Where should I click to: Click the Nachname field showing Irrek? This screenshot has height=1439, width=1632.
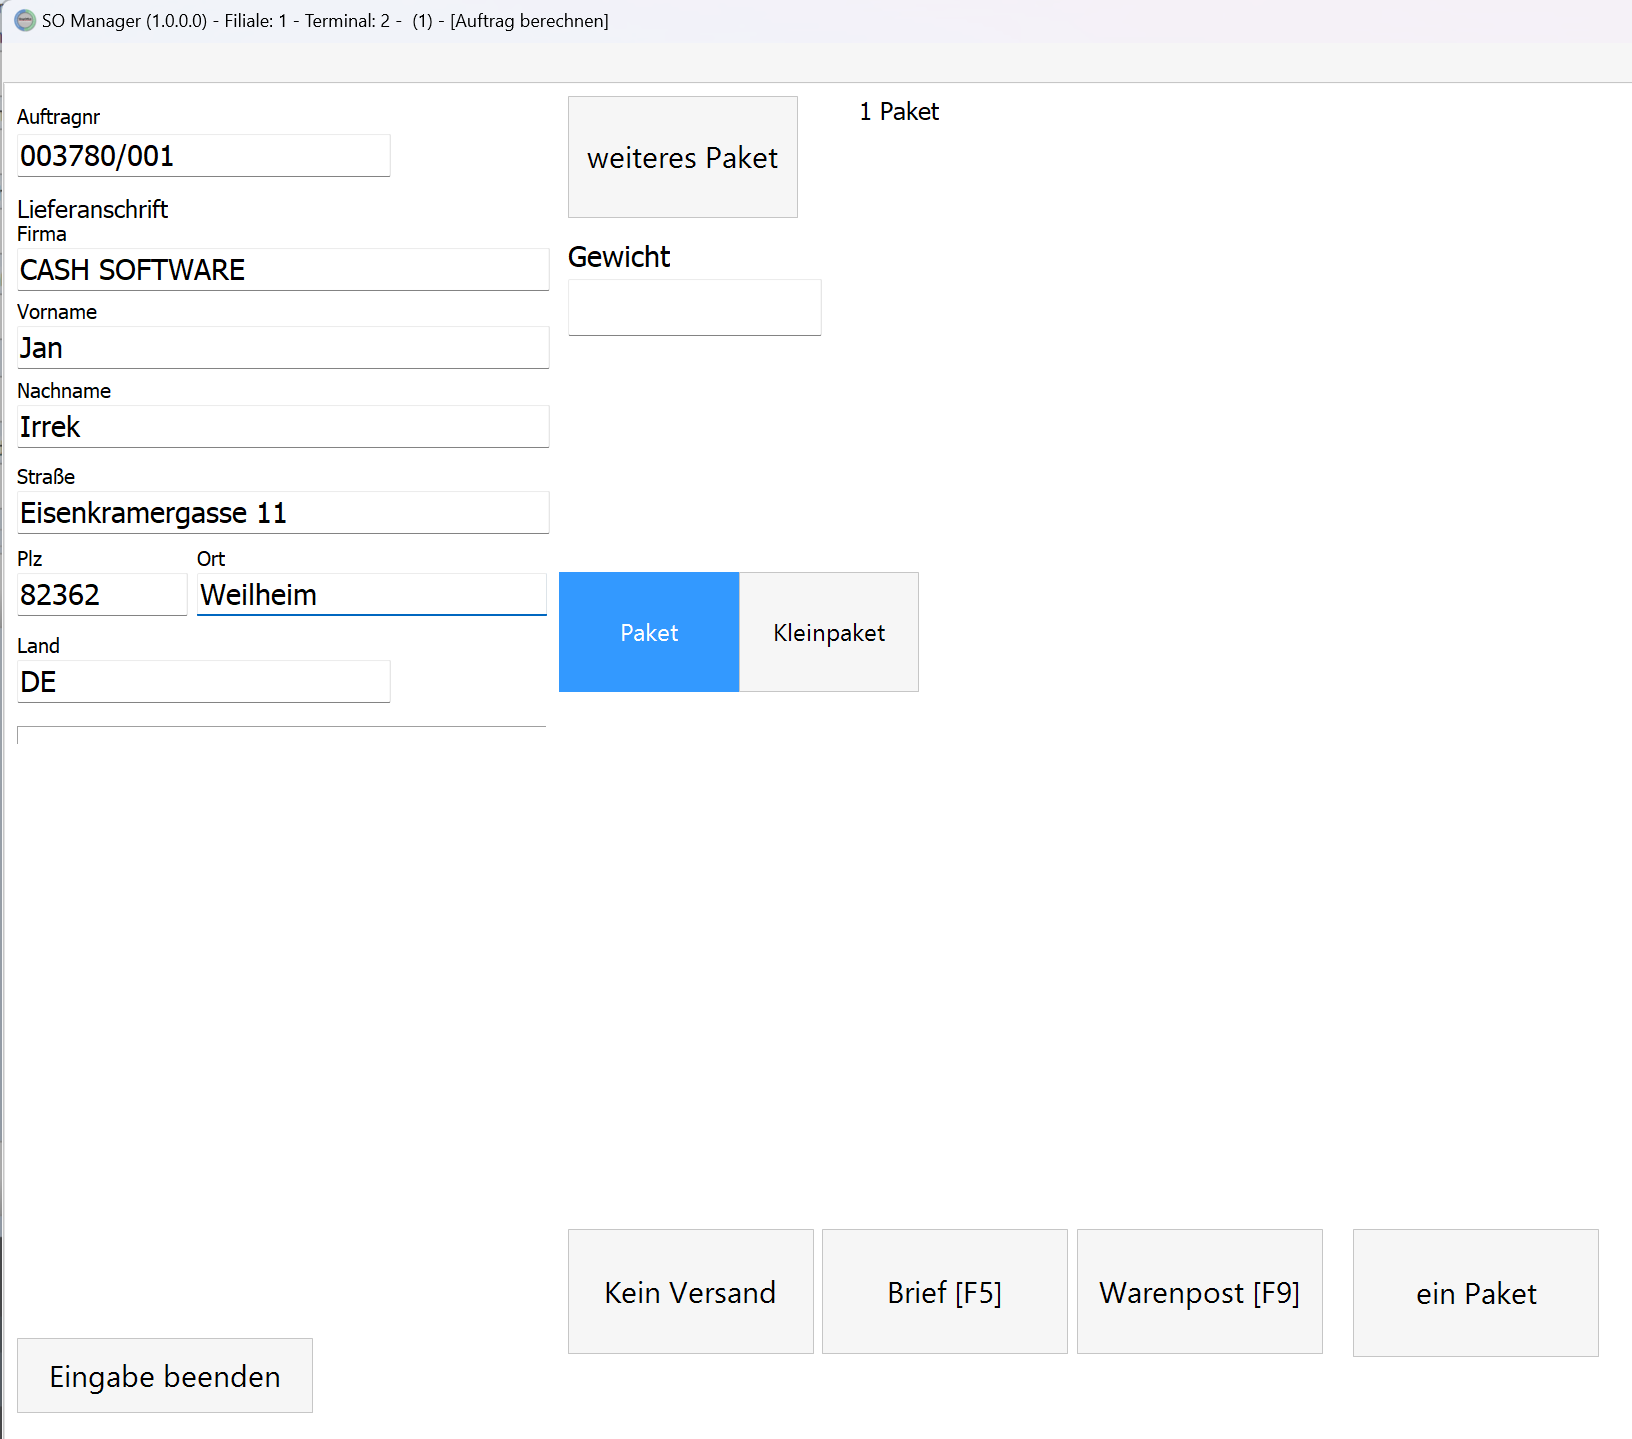283,427
